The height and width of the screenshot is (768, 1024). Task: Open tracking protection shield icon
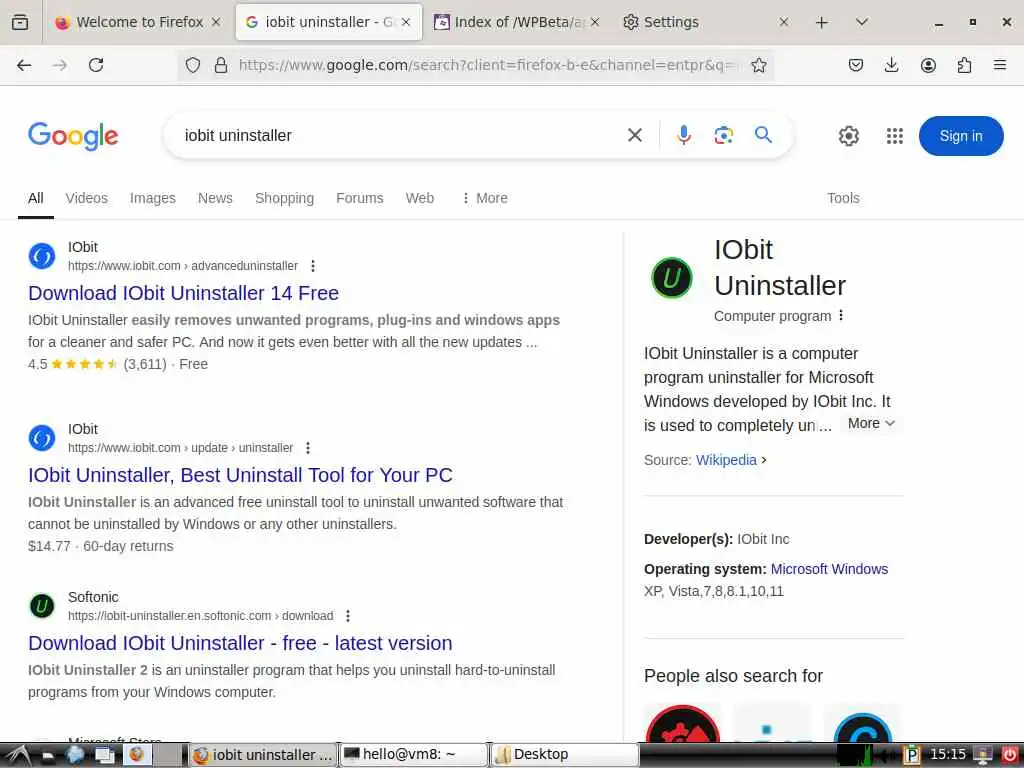pos(193,65)
